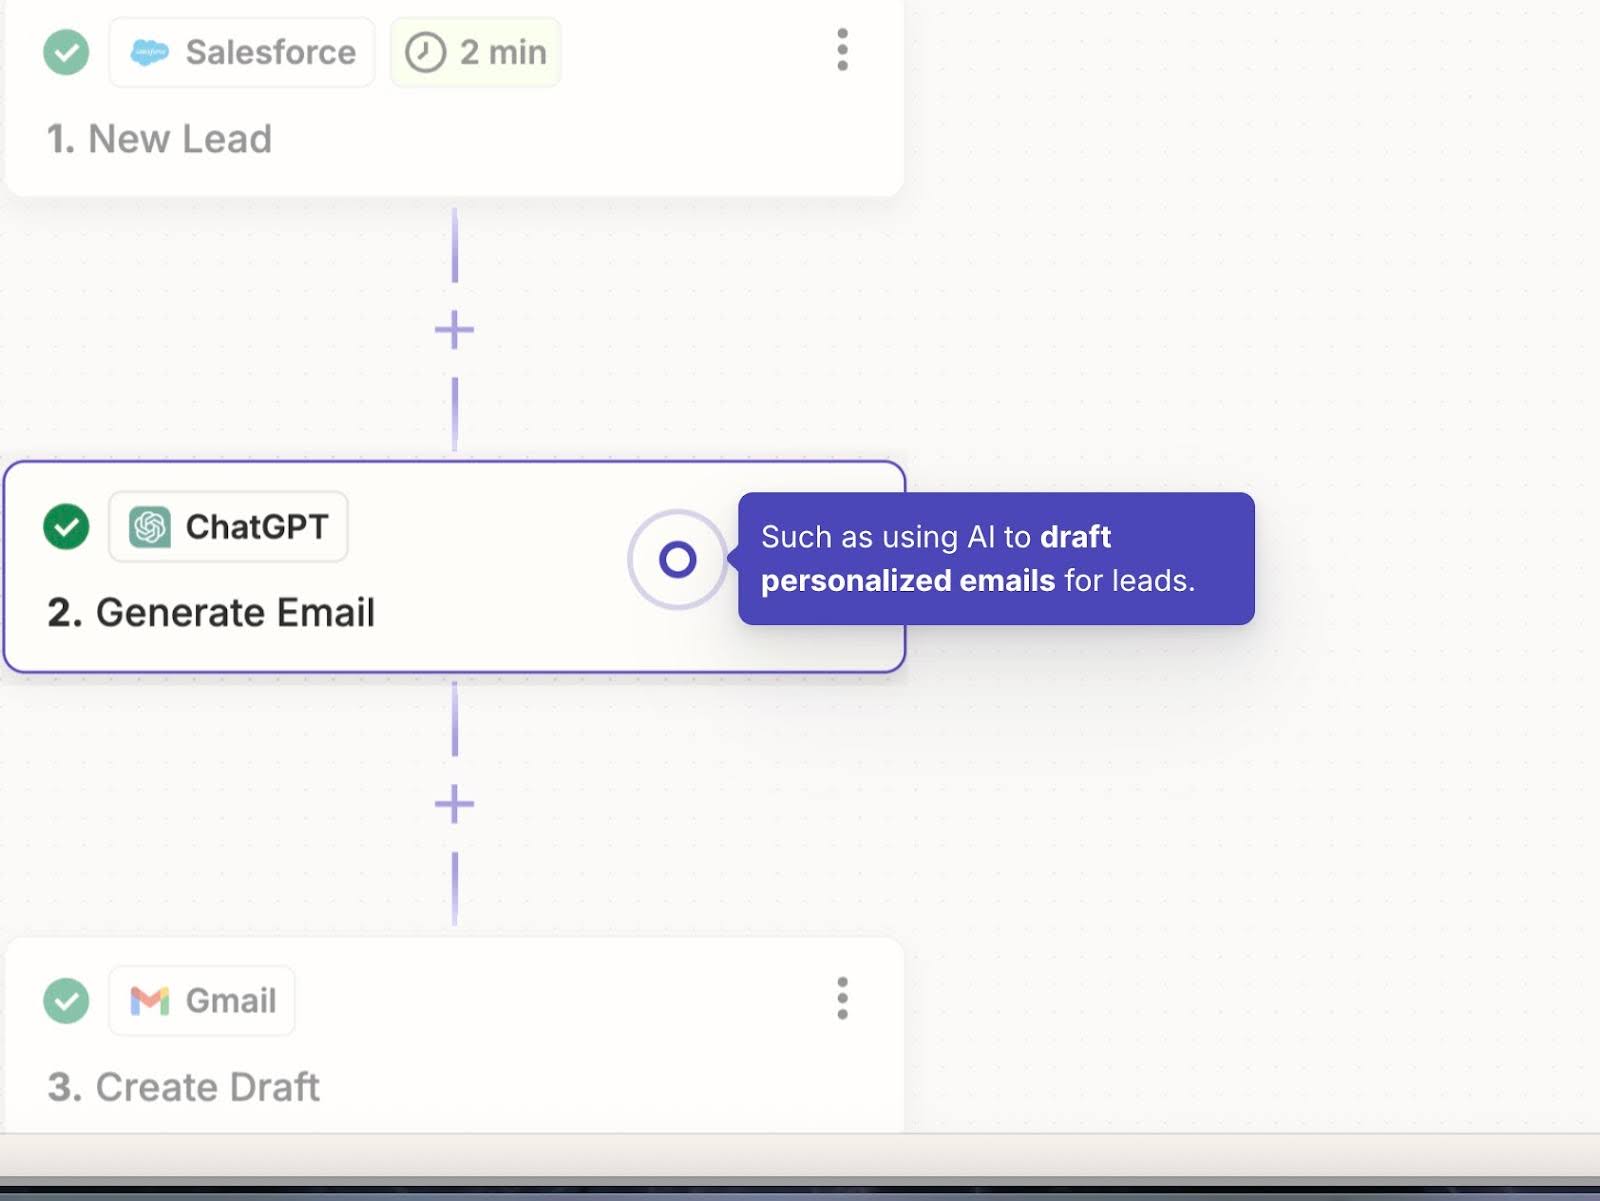Open the Gmail app badge on step 3
Image resolution: width=1600 pixels, height=1201 pixels.
202,1000
